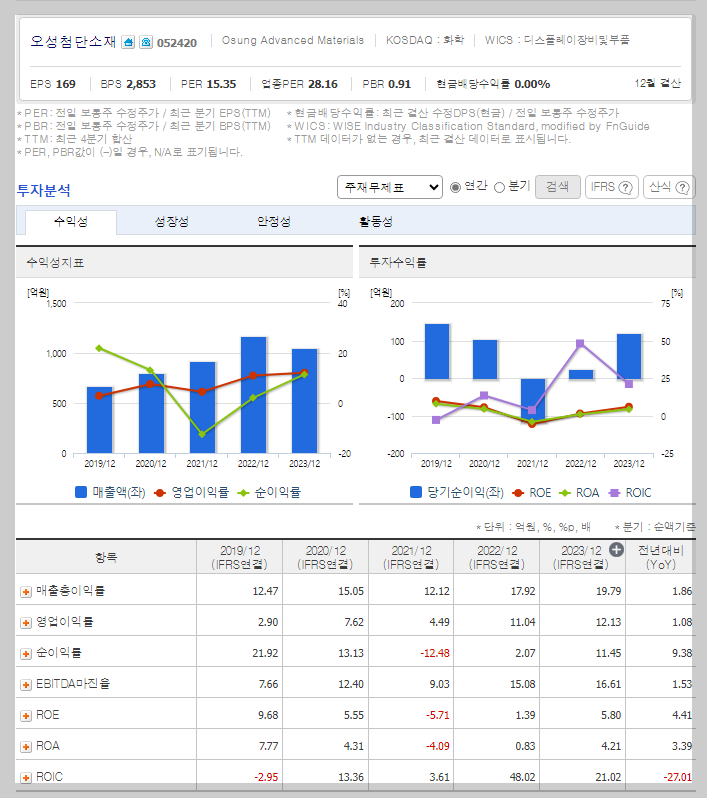The width and height of the screenshot is (707, 798).
Task: Click the 2021/12 순이익률 green data point
Action: (x=202, y=434)
